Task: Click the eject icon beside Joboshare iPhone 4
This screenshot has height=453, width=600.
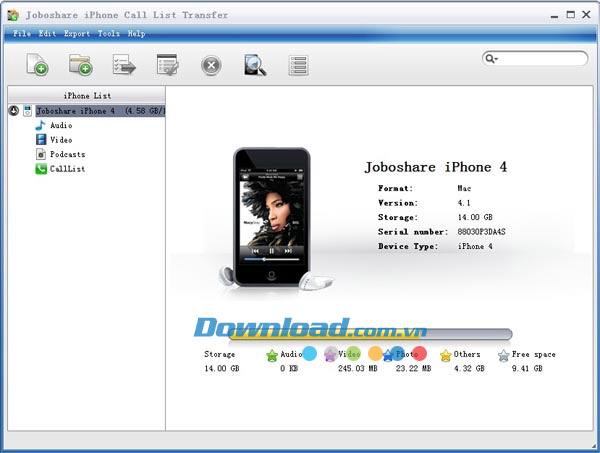Action: 14,111
